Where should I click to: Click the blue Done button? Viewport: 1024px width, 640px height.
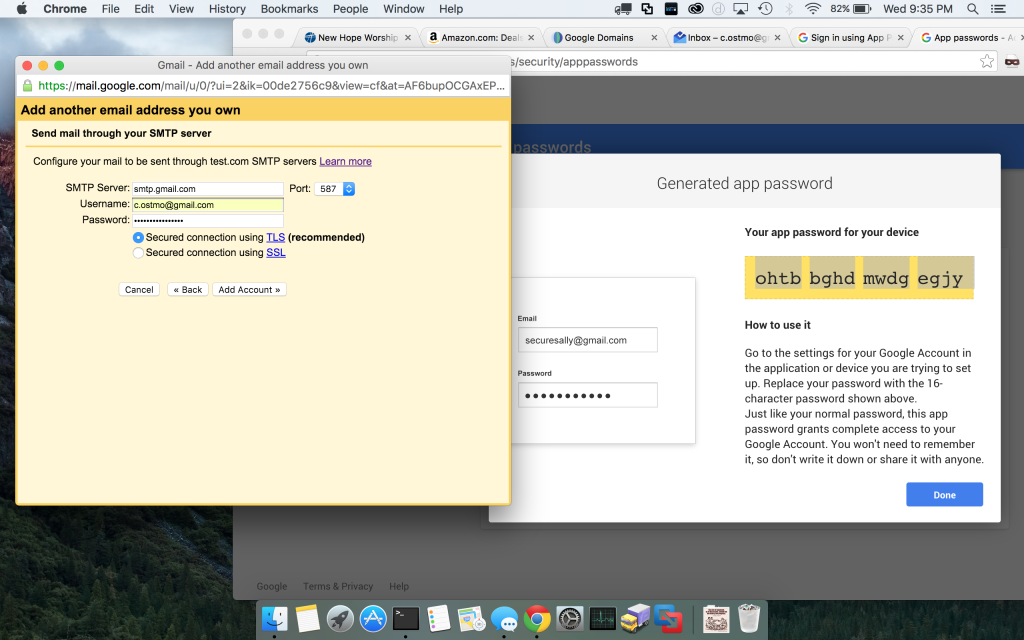coord(944,494)
